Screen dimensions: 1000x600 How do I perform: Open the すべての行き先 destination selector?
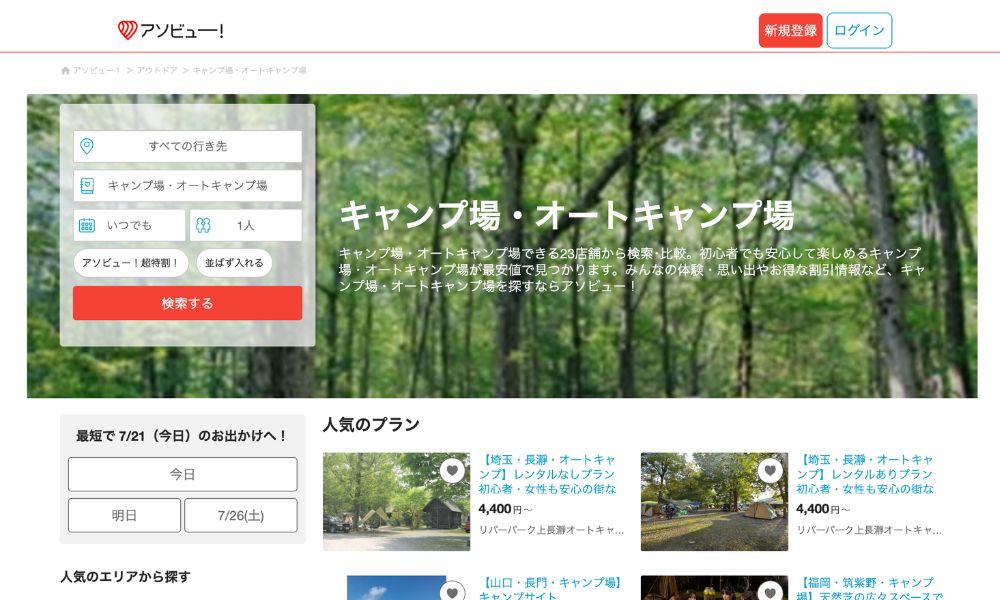coord(188,146)
